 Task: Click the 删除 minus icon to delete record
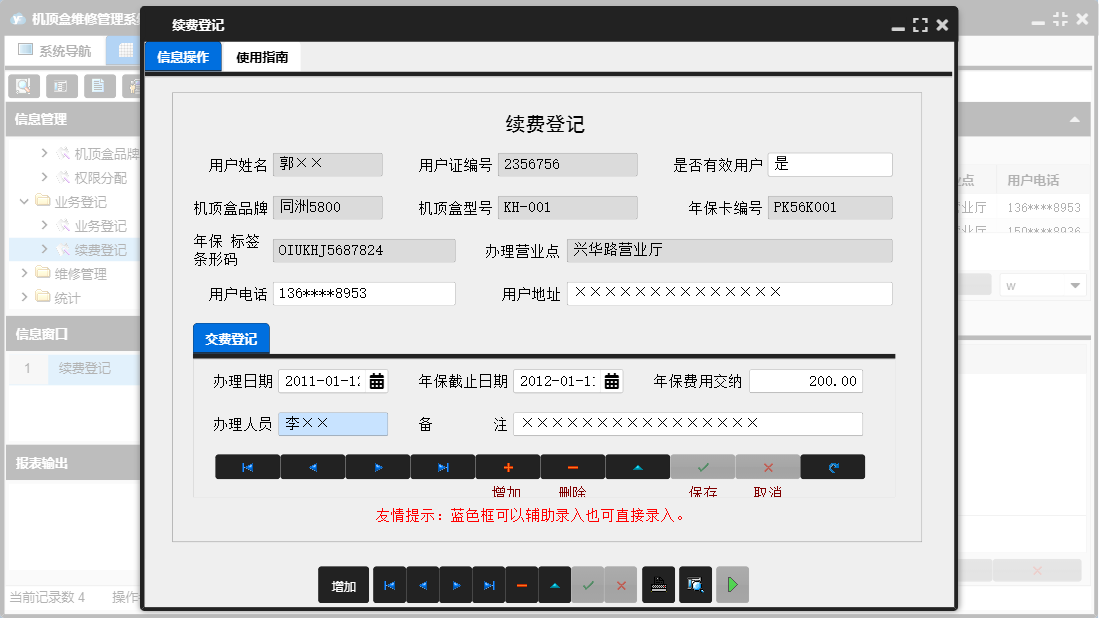point(573,466)
